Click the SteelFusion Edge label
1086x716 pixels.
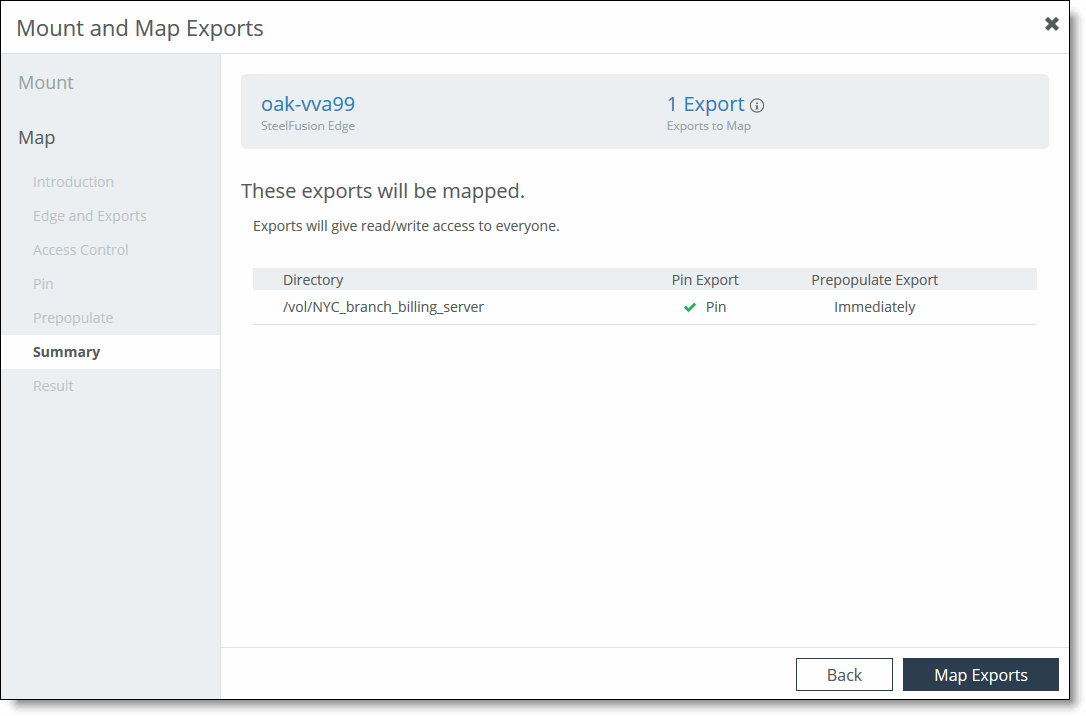click(x=308, y=126)
